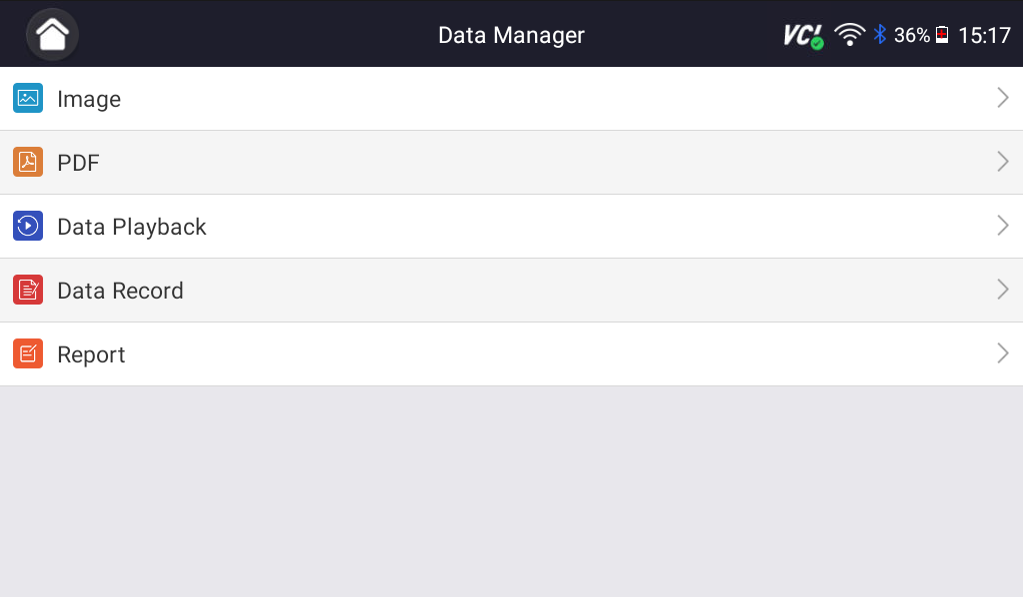
Task: Open the PDF menu entry
Action: (78, 163)
